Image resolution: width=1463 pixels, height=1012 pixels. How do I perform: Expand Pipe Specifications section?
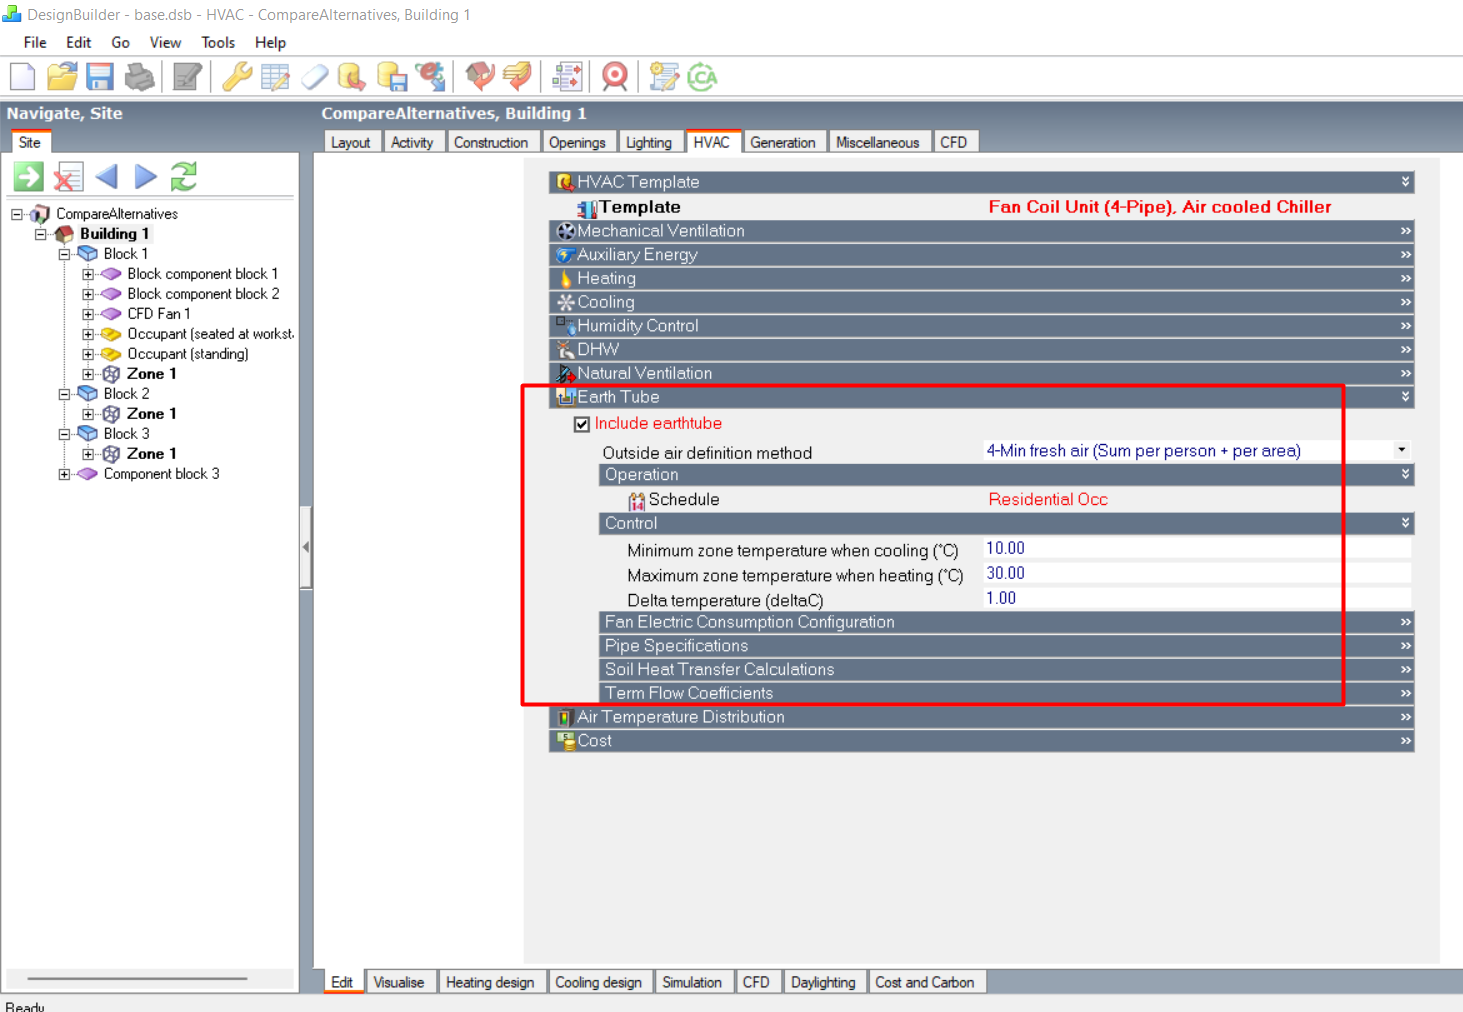pos(1006,646)
